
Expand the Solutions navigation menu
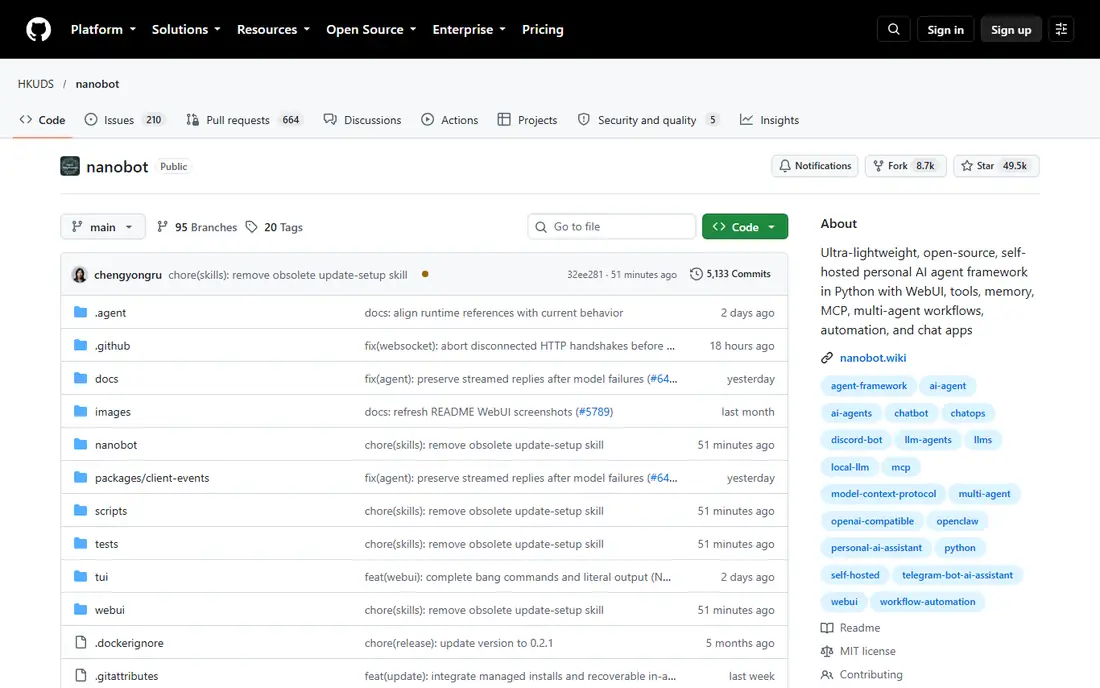(186, 29)
